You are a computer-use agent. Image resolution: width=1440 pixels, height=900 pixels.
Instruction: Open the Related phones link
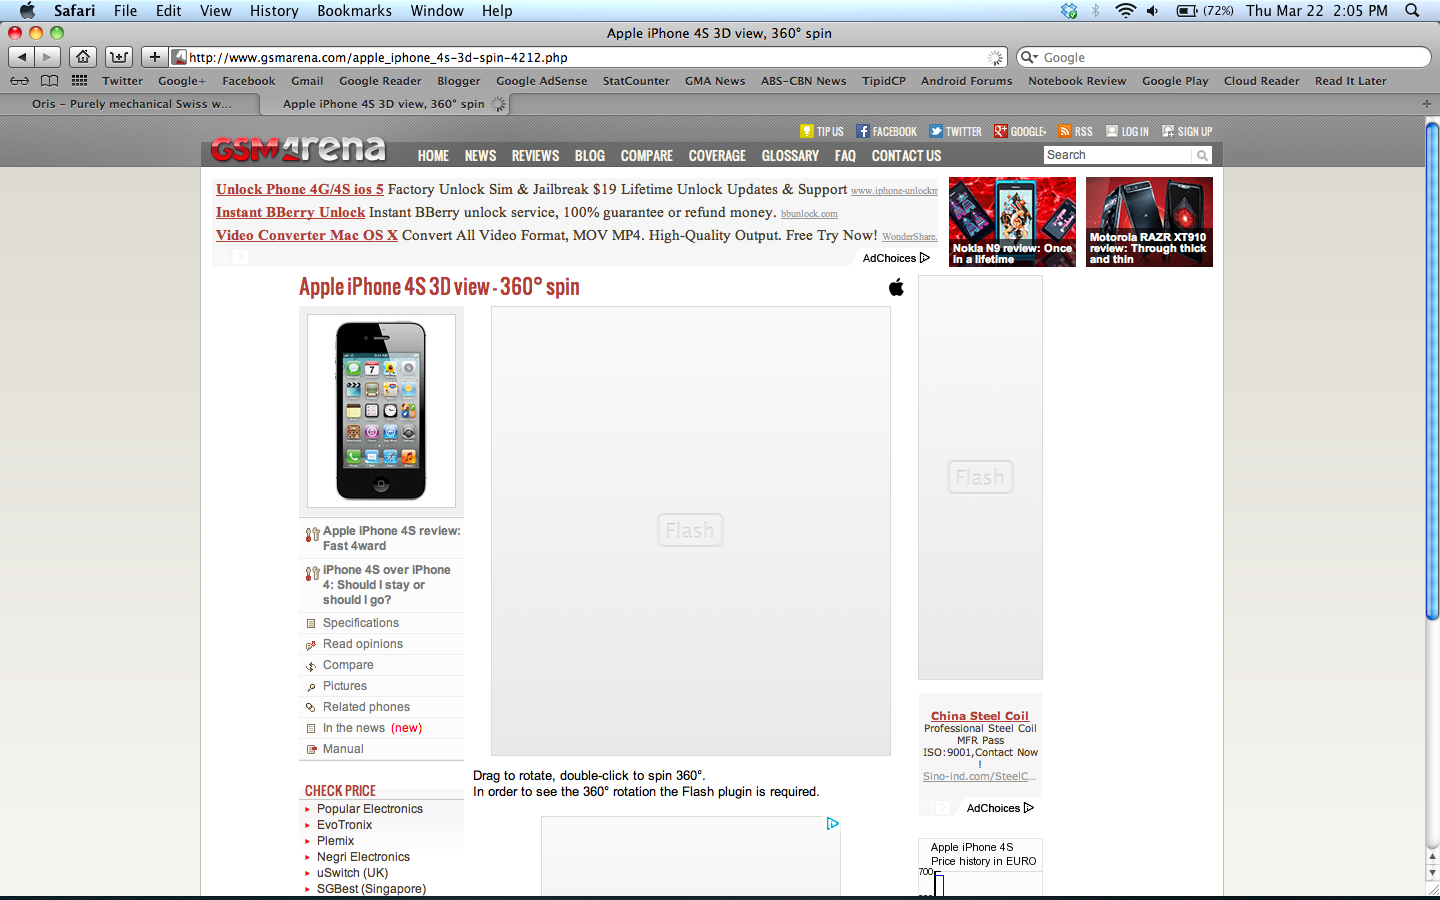366,707
